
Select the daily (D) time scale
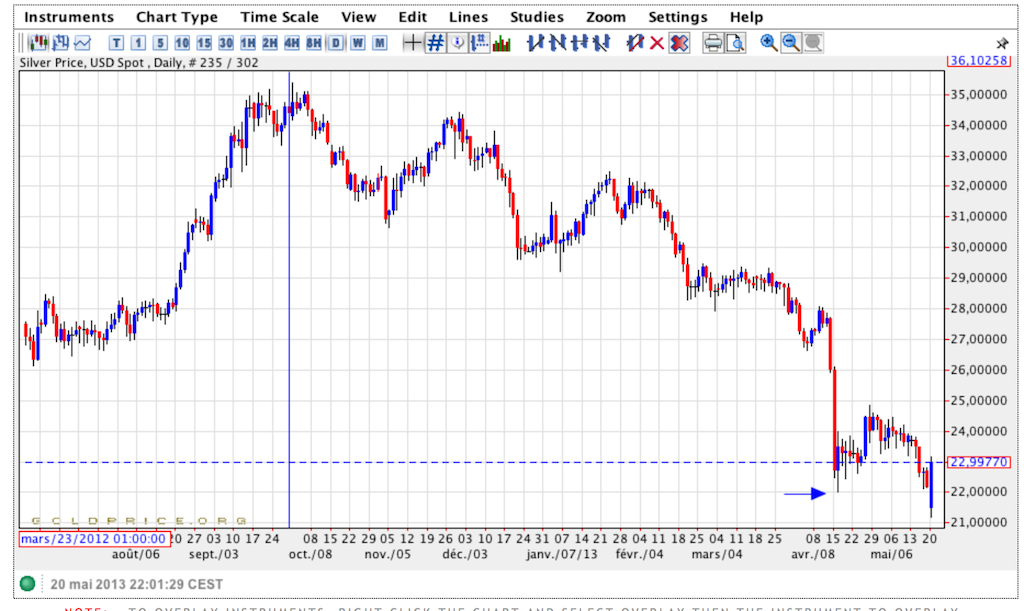click(x=335, y=43)
